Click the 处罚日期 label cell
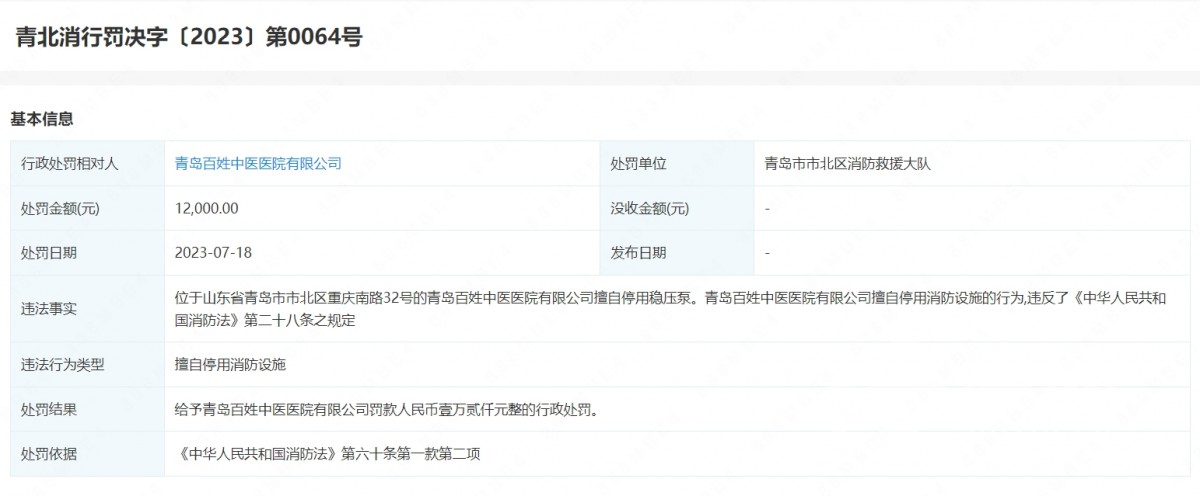This screenshot has width=1200, height=496. [49, 253]
